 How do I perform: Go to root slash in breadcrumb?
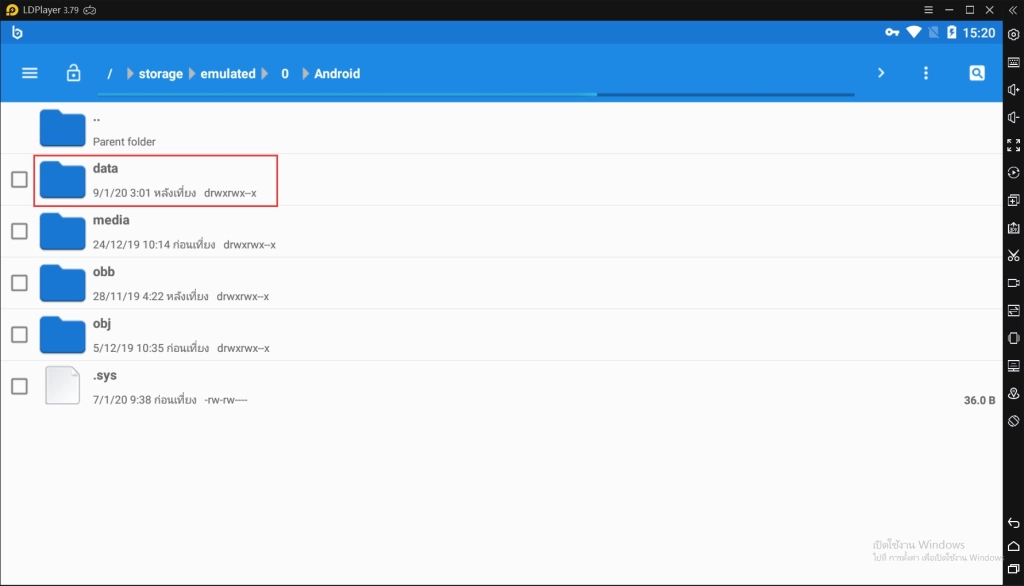(x=110, y=74)
